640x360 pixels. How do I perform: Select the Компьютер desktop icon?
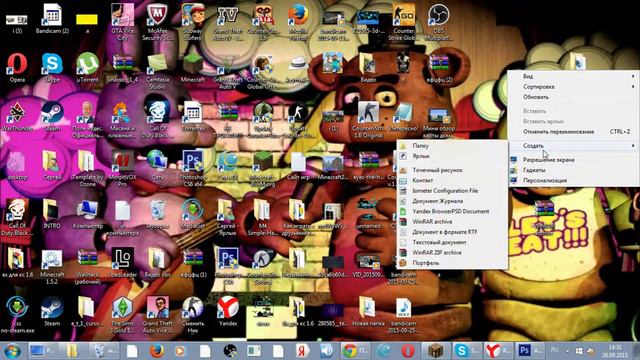click(87, 214)
